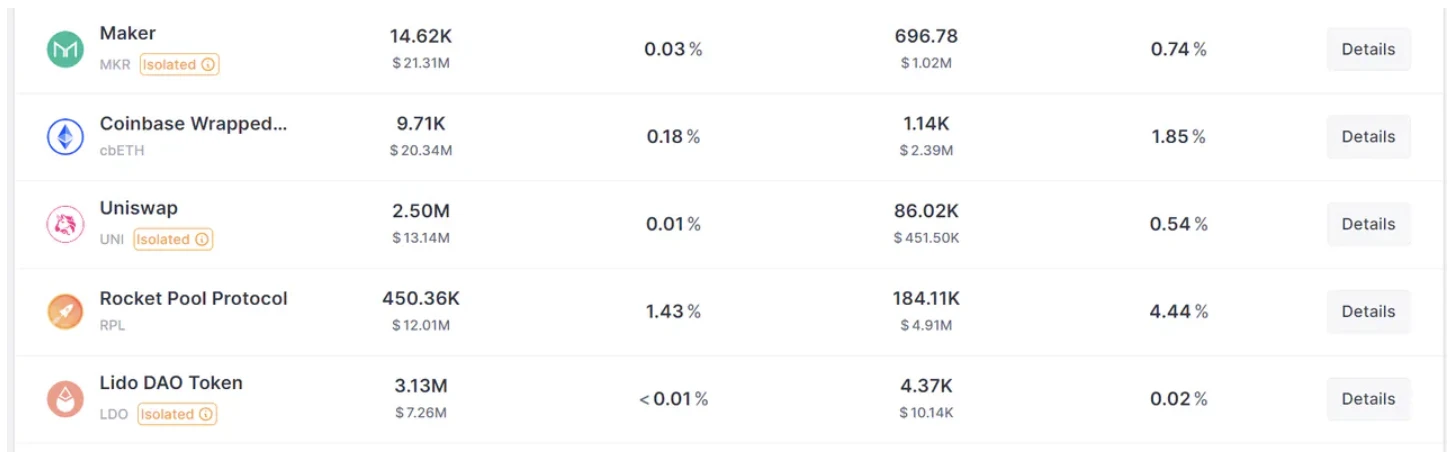Click the Uniswap asset name
The height and width of the screenshot is (458, 1448).
(x=138, y=209)
